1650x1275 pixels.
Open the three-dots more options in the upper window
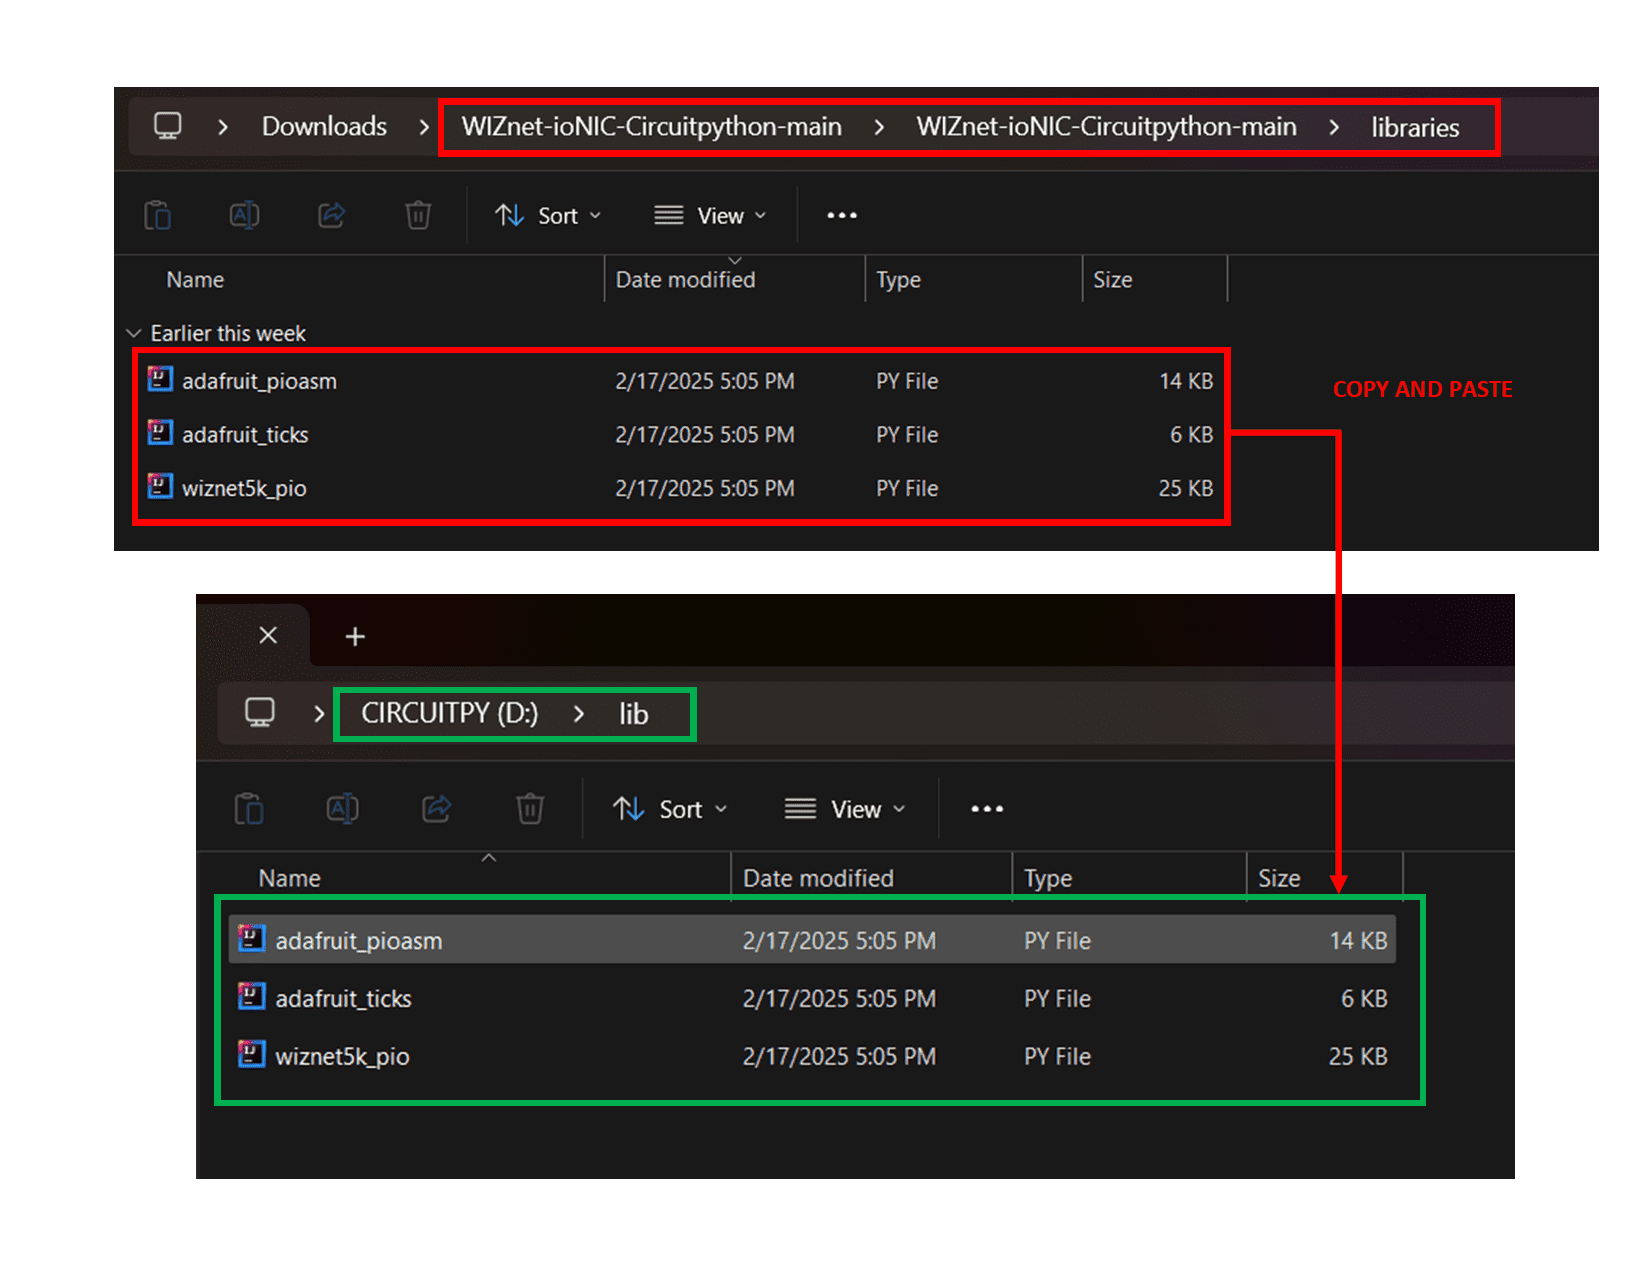coord(841,215)
